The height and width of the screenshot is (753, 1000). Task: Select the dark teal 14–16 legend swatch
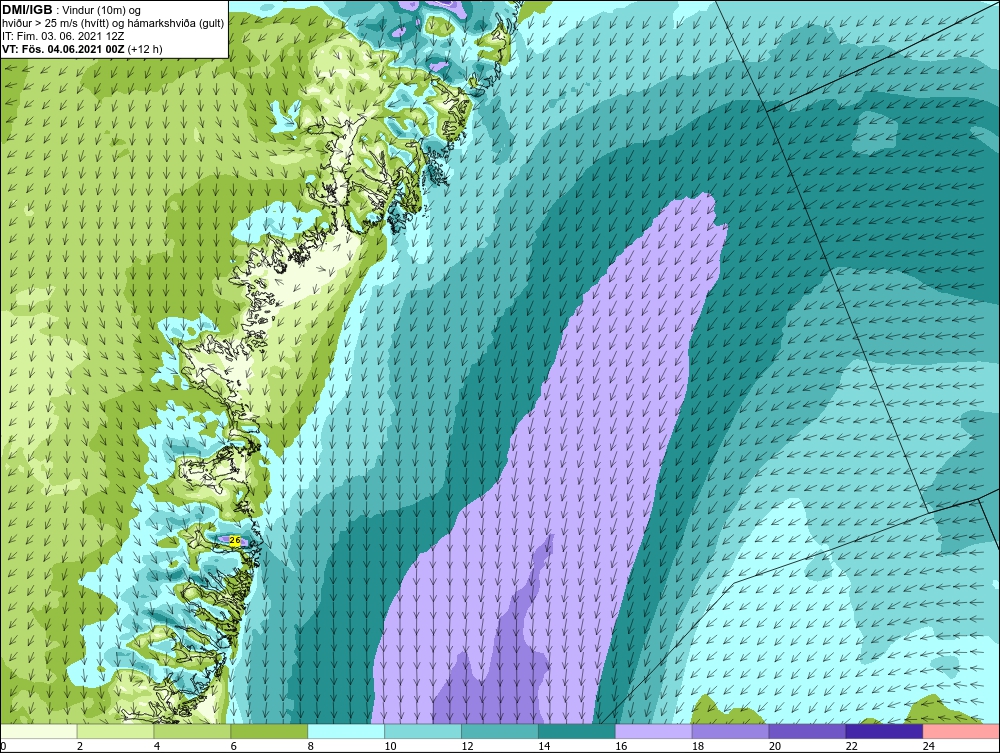[577, 731]
